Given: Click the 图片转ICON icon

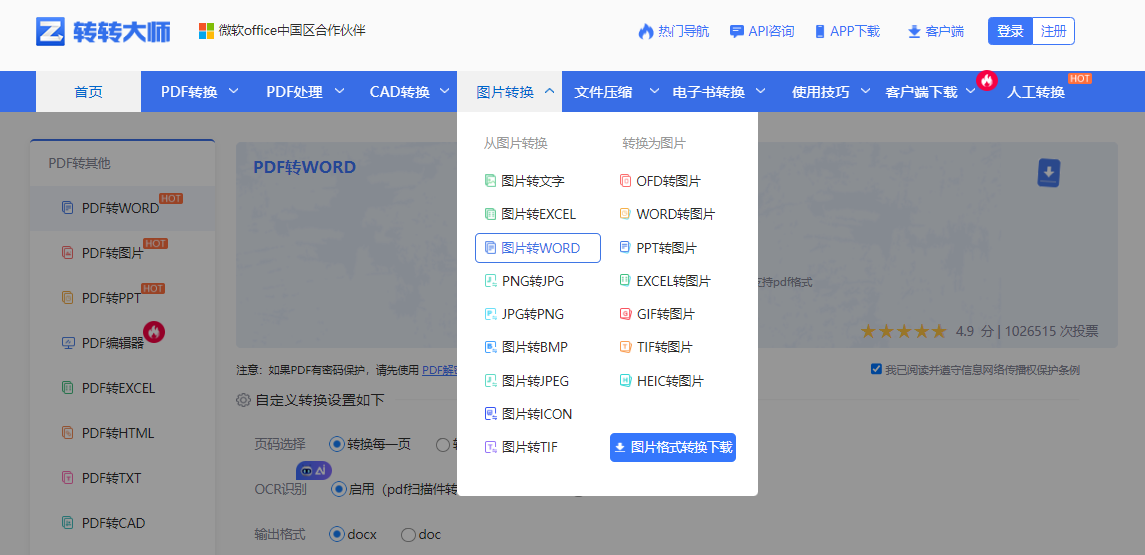Looking at the screenshot, I should pyautogui.click(x=491, y=414).
